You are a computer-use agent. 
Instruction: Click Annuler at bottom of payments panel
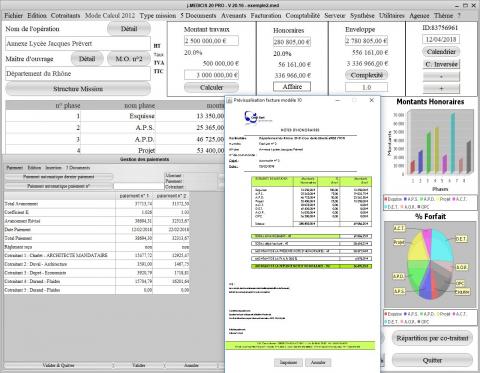[x=191, y=365]
